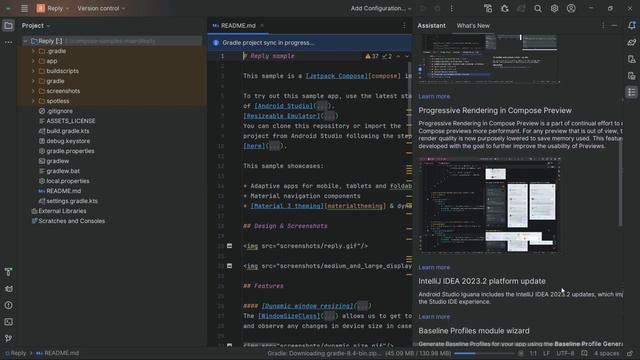Open More tool windows ellipsis in left bar
Screen dimensions: 640x360
[8, 42]
